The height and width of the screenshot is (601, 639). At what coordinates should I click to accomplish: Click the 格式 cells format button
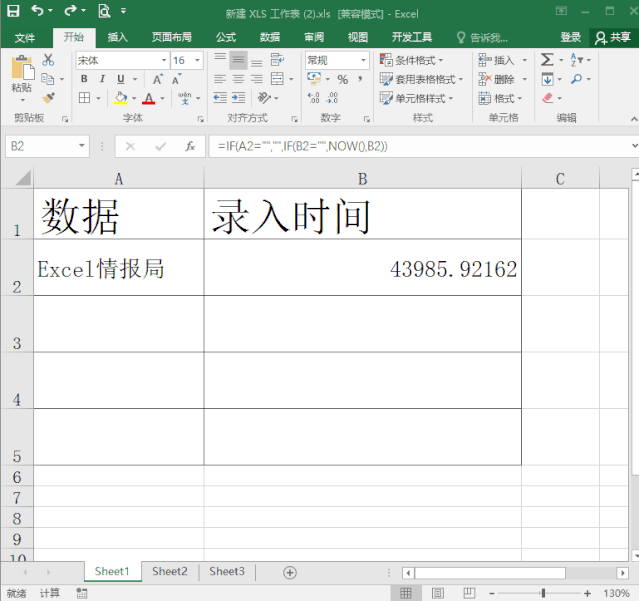pos(500,98)
